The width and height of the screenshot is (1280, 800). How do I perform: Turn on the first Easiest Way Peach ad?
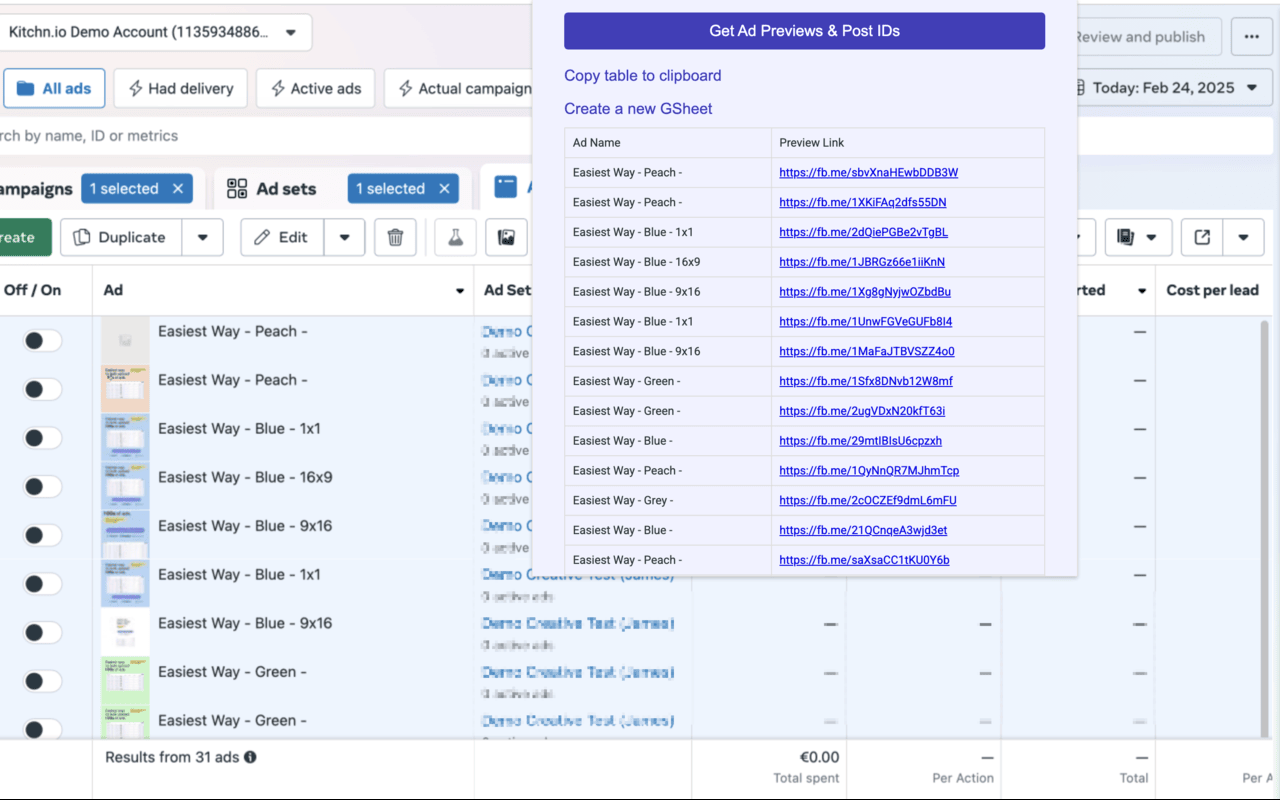point(42,340)
